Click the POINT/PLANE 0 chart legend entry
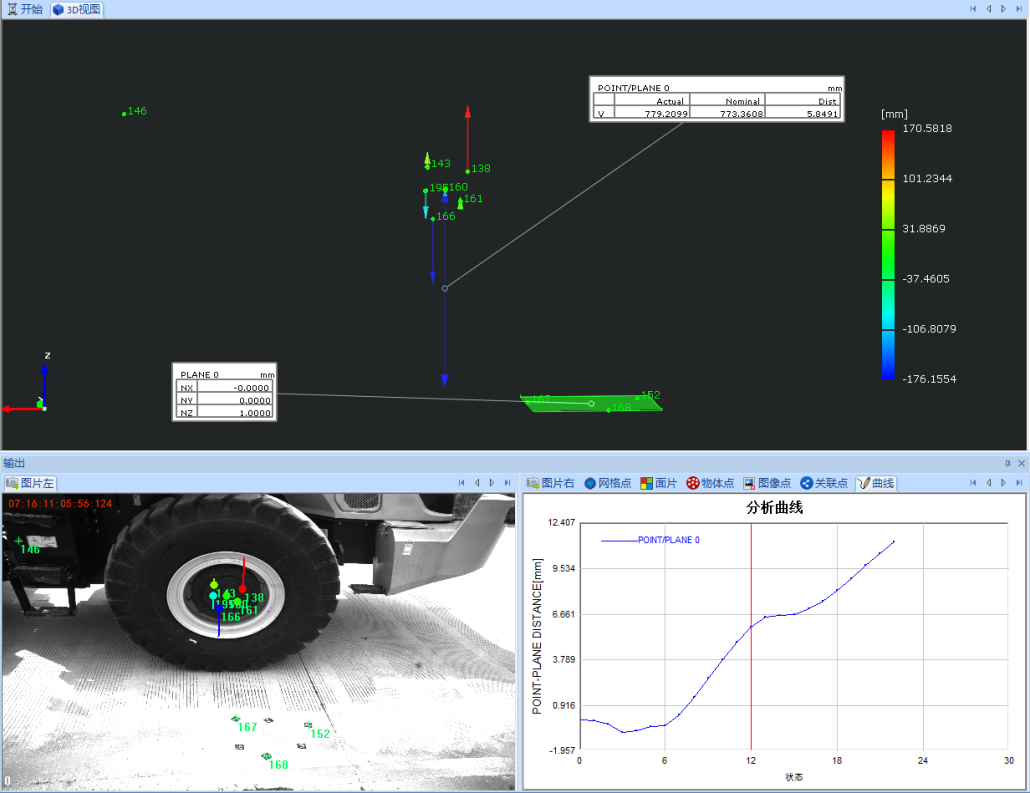The image size is (1030, 793). pyautogui.click(x=650, y=540)
